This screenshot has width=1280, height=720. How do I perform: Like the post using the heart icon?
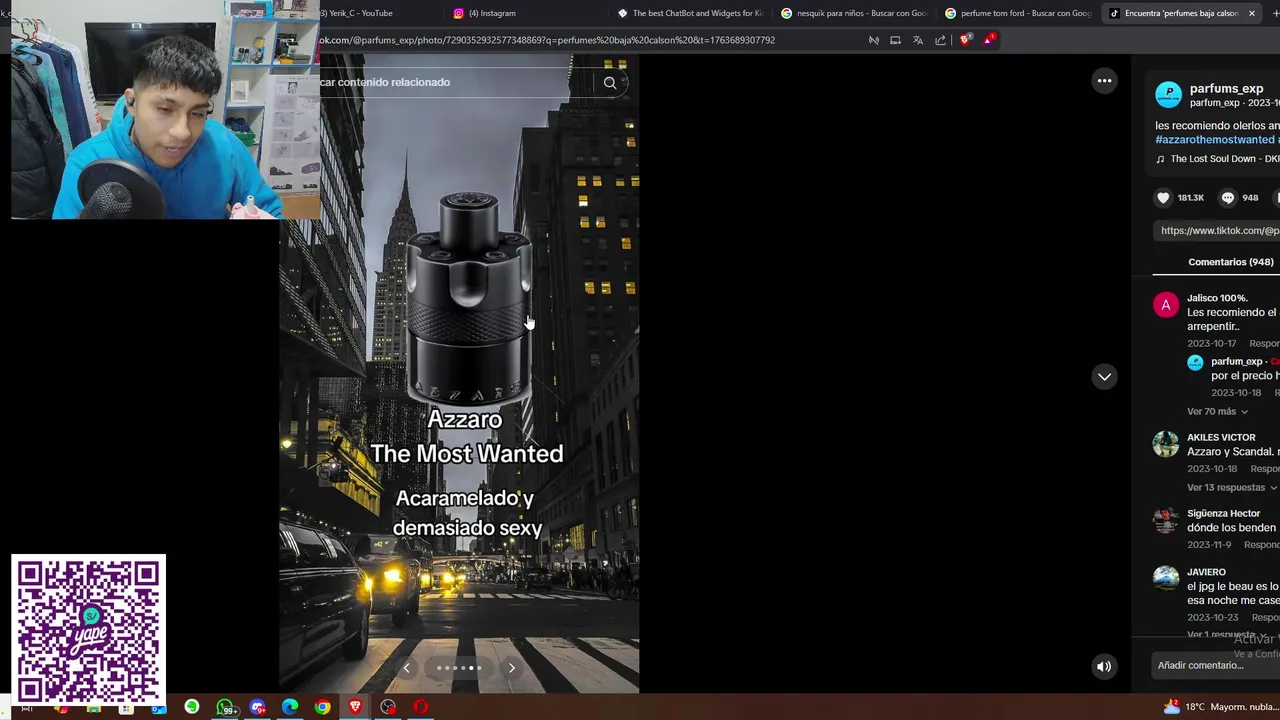(x=1163, y=198)
